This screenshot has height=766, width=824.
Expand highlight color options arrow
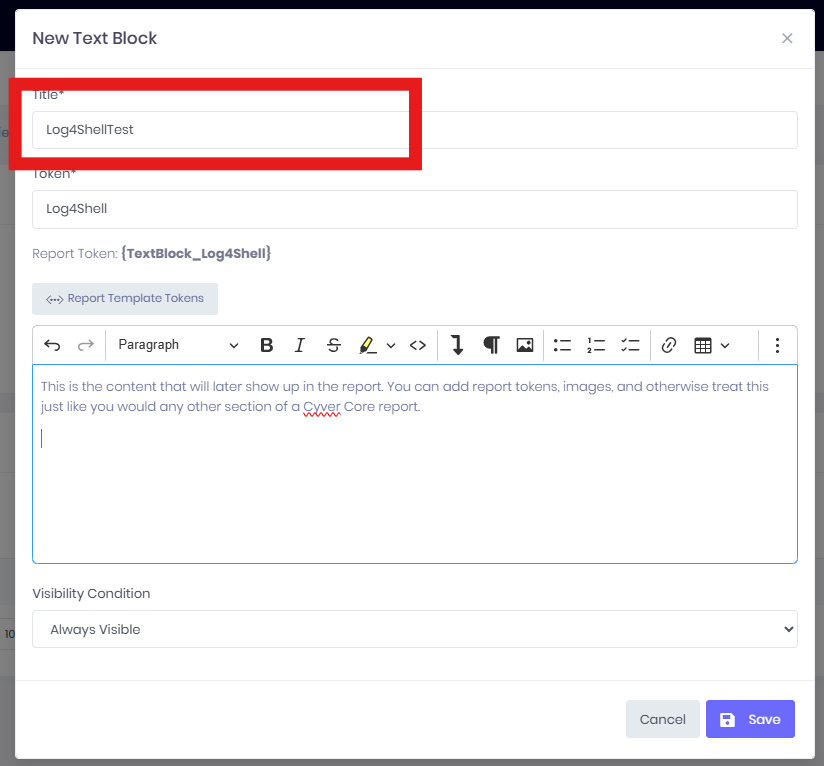click(x=390, y=346)
